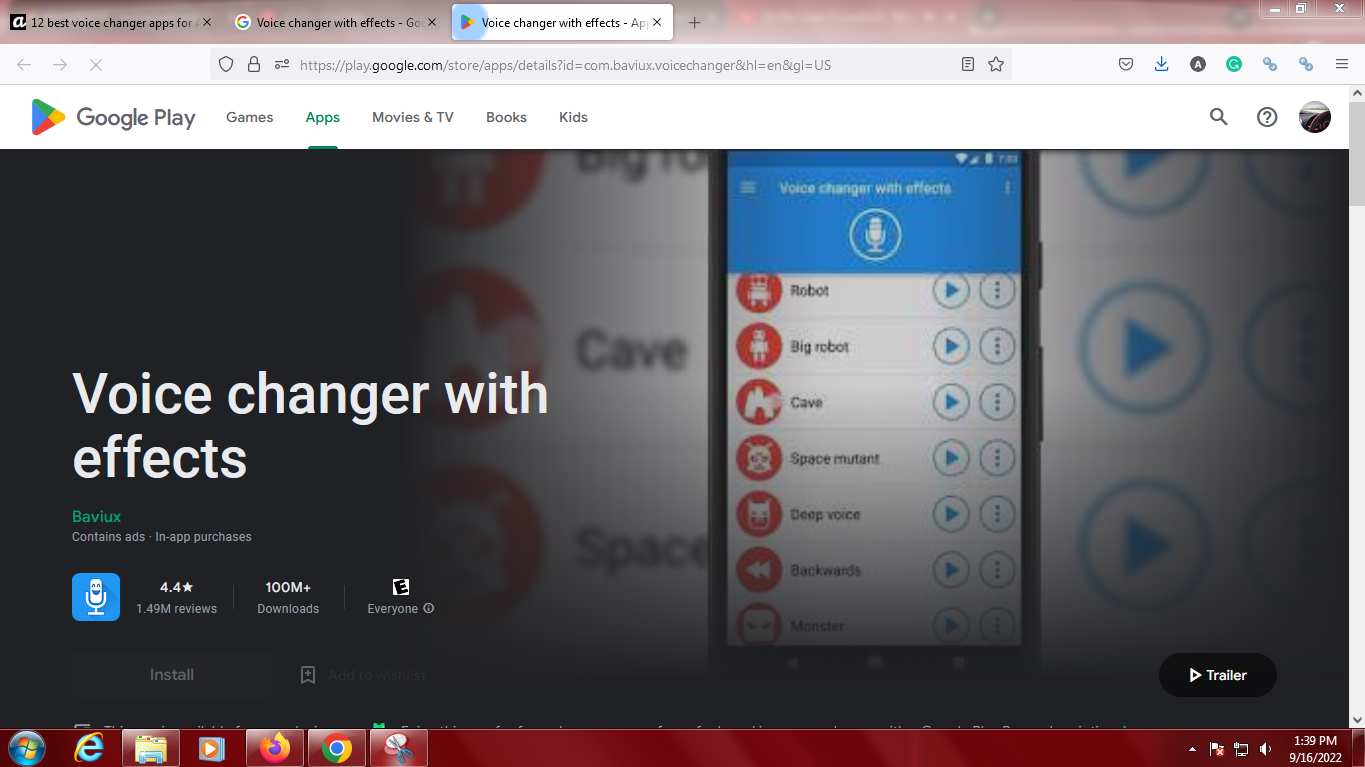Open Firefox shield tracking protection icon
The height and width of the screenshot is (767, 1365).
point(226,64)
